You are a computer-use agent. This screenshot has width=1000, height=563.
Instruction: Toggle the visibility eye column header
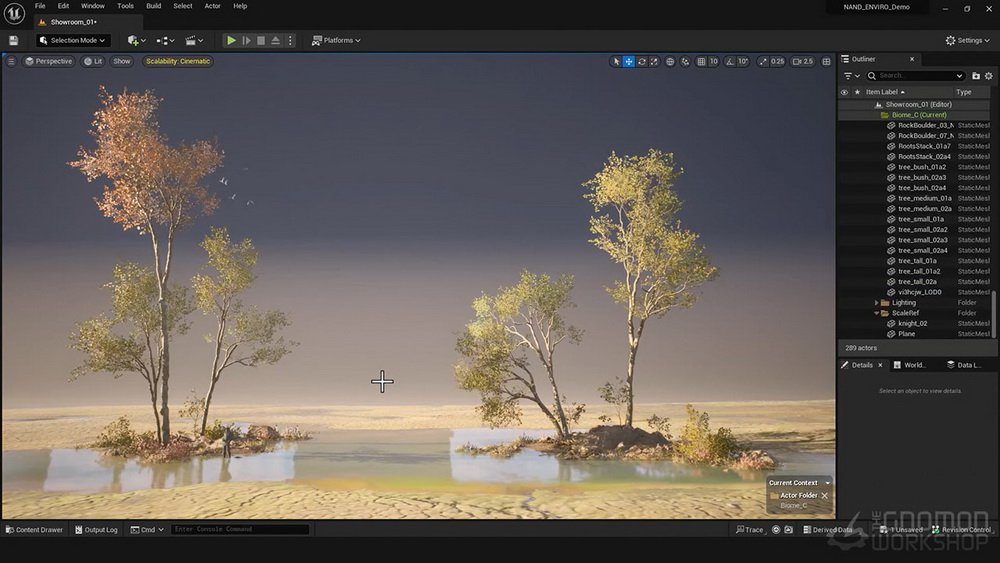pyautogui.click(x=844, y=92)
